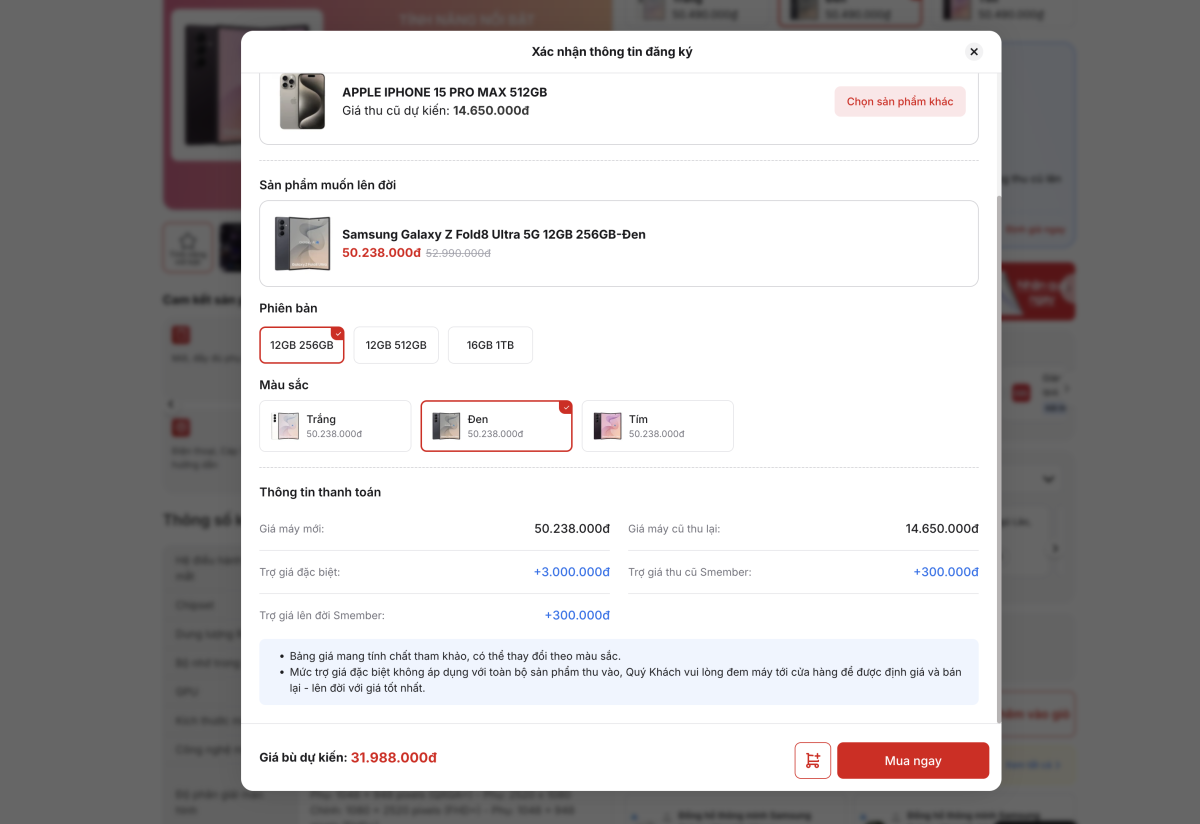Click the APPLE IPHONE 15 PRO MAX 512GB title
Image resolution: width=1200 pixels, height=824 pixels.
click(x=444, y=92)
